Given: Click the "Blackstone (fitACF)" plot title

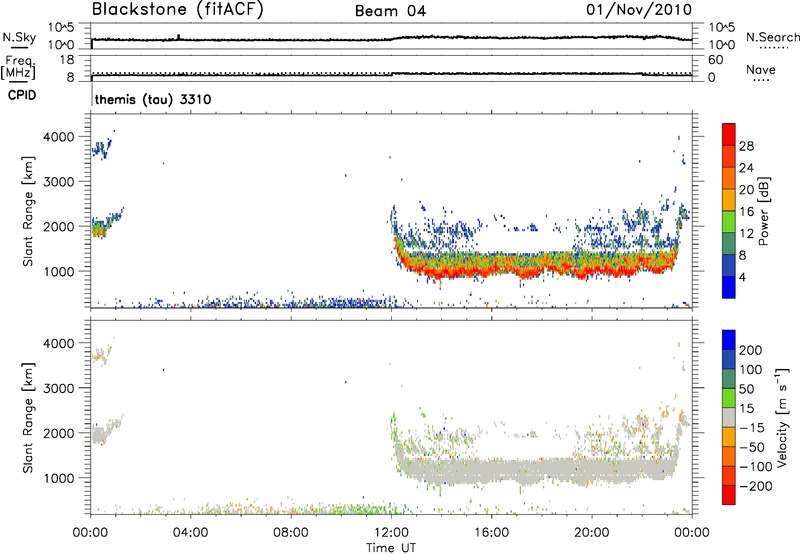Looking at the screenshot, I should click(178, 9).
